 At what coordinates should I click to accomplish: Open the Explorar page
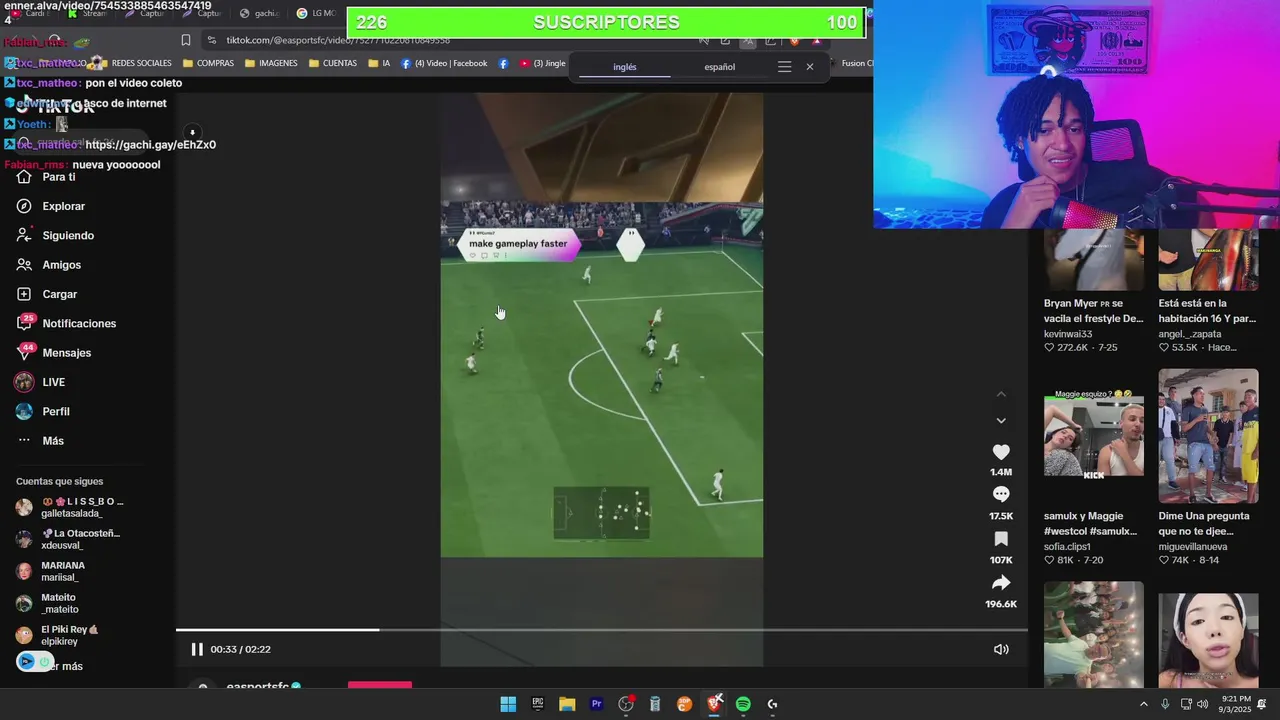(51, 206)
